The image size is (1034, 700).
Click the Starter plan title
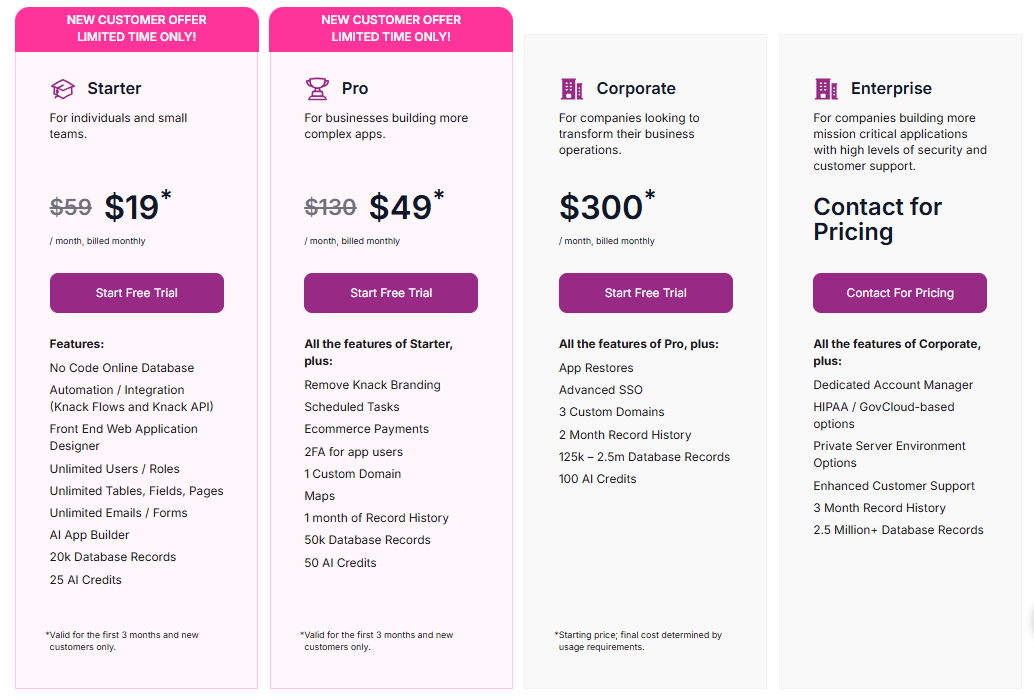[x=114, y=88]
